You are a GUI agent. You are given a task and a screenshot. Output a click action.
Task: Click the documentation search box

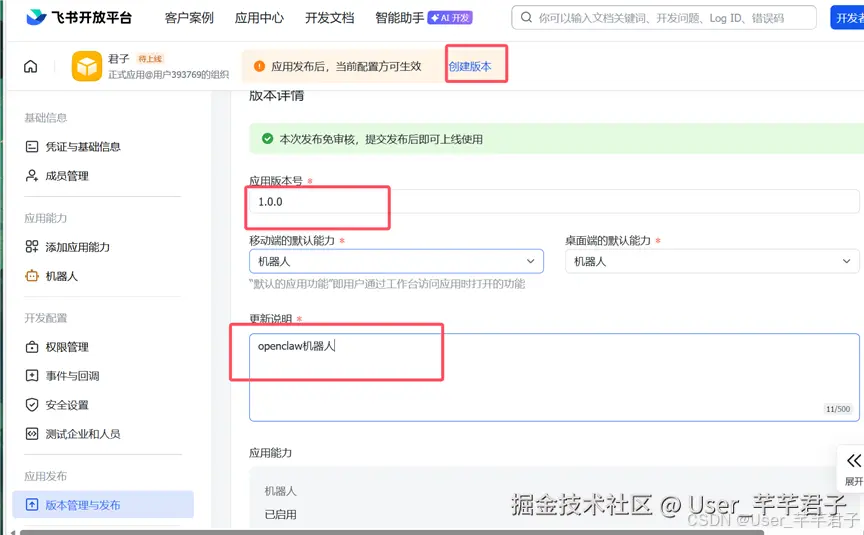(663, 18)
